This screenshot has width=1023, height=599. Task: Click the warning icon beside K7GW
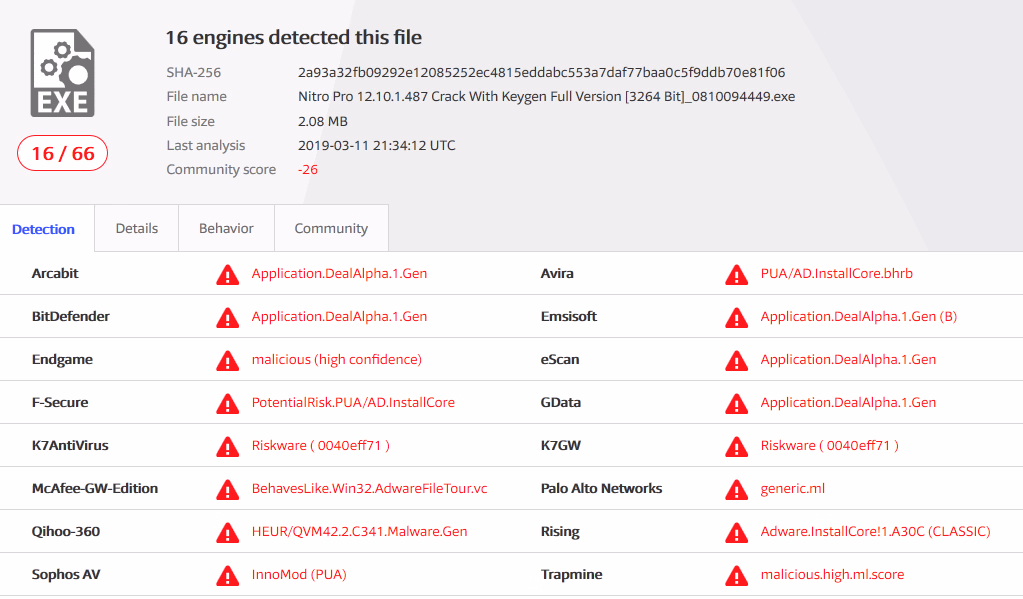(736, 446)
